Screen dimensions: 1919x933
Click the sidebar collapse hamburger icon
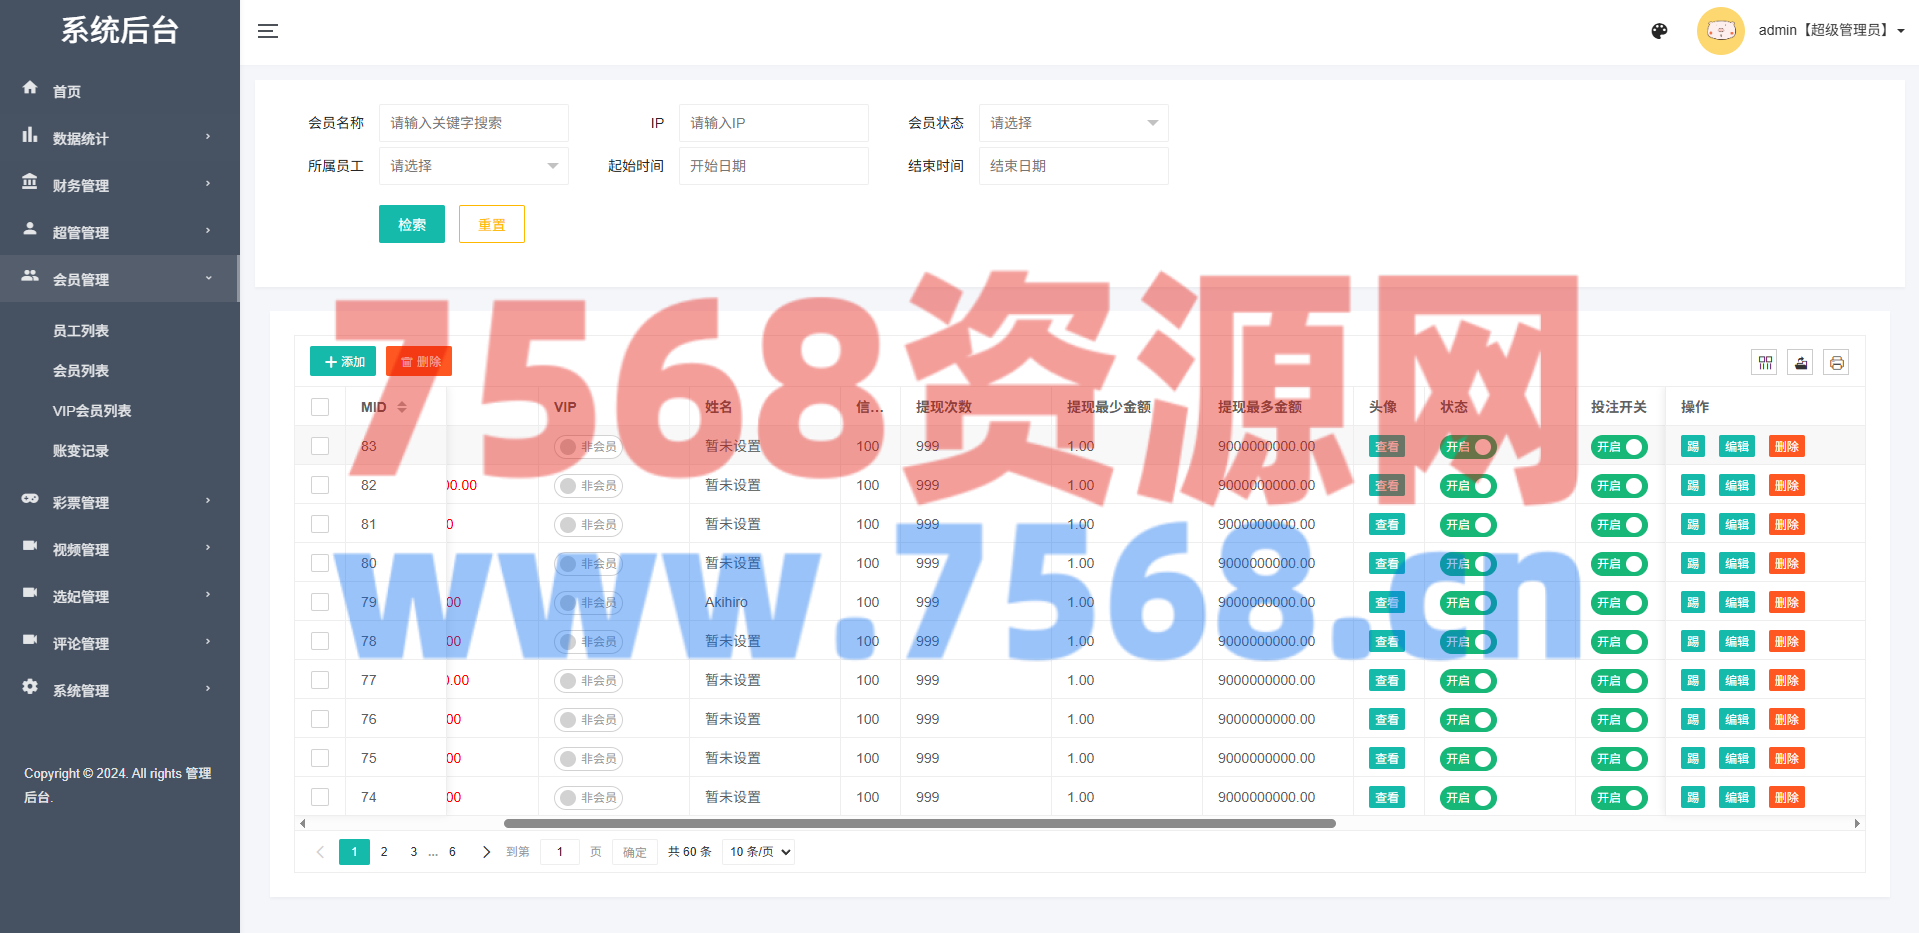tap(267, 31)
